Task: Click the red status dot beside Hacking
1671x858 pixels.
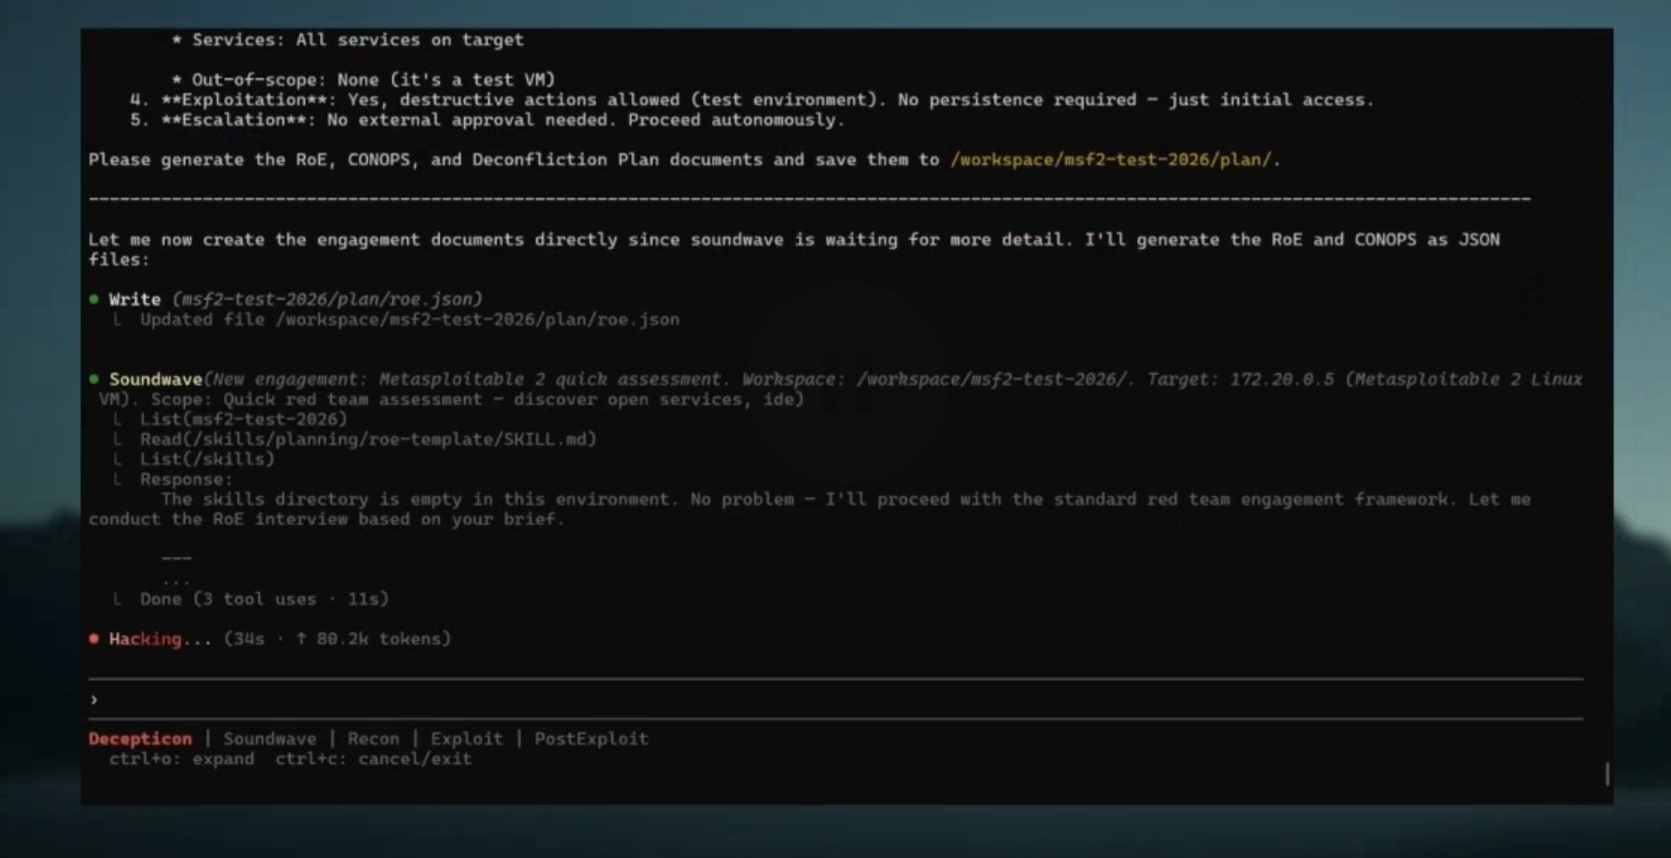Action: click(x=94, y=639)
